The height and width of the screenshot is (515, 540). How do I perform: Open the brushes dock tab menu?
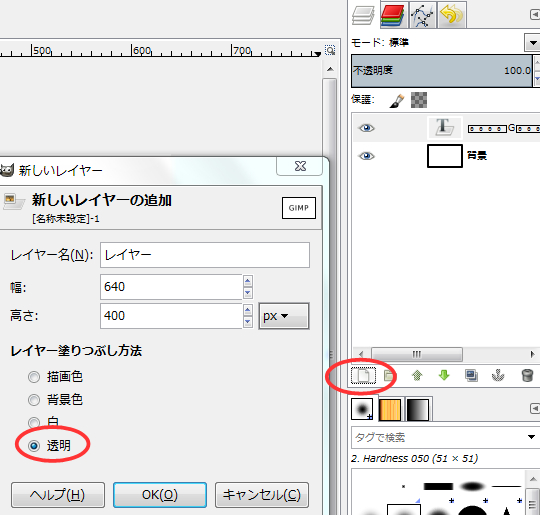[534, 409]
